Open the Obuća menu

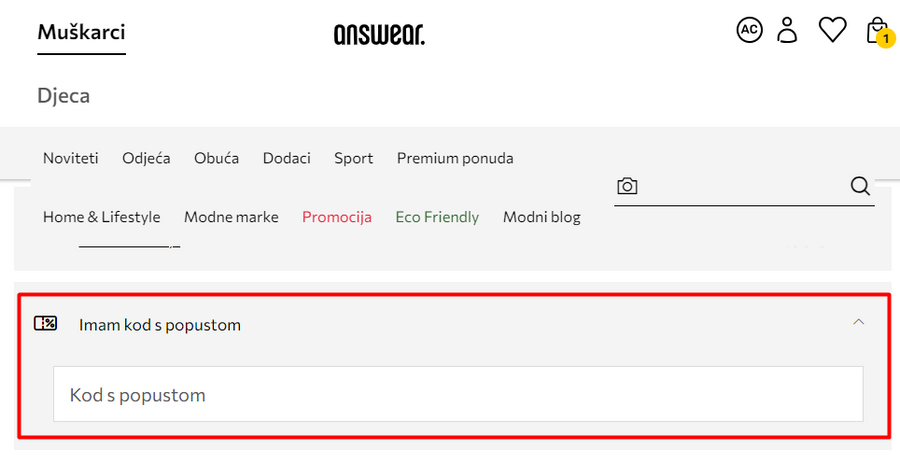tap(217, 158)
